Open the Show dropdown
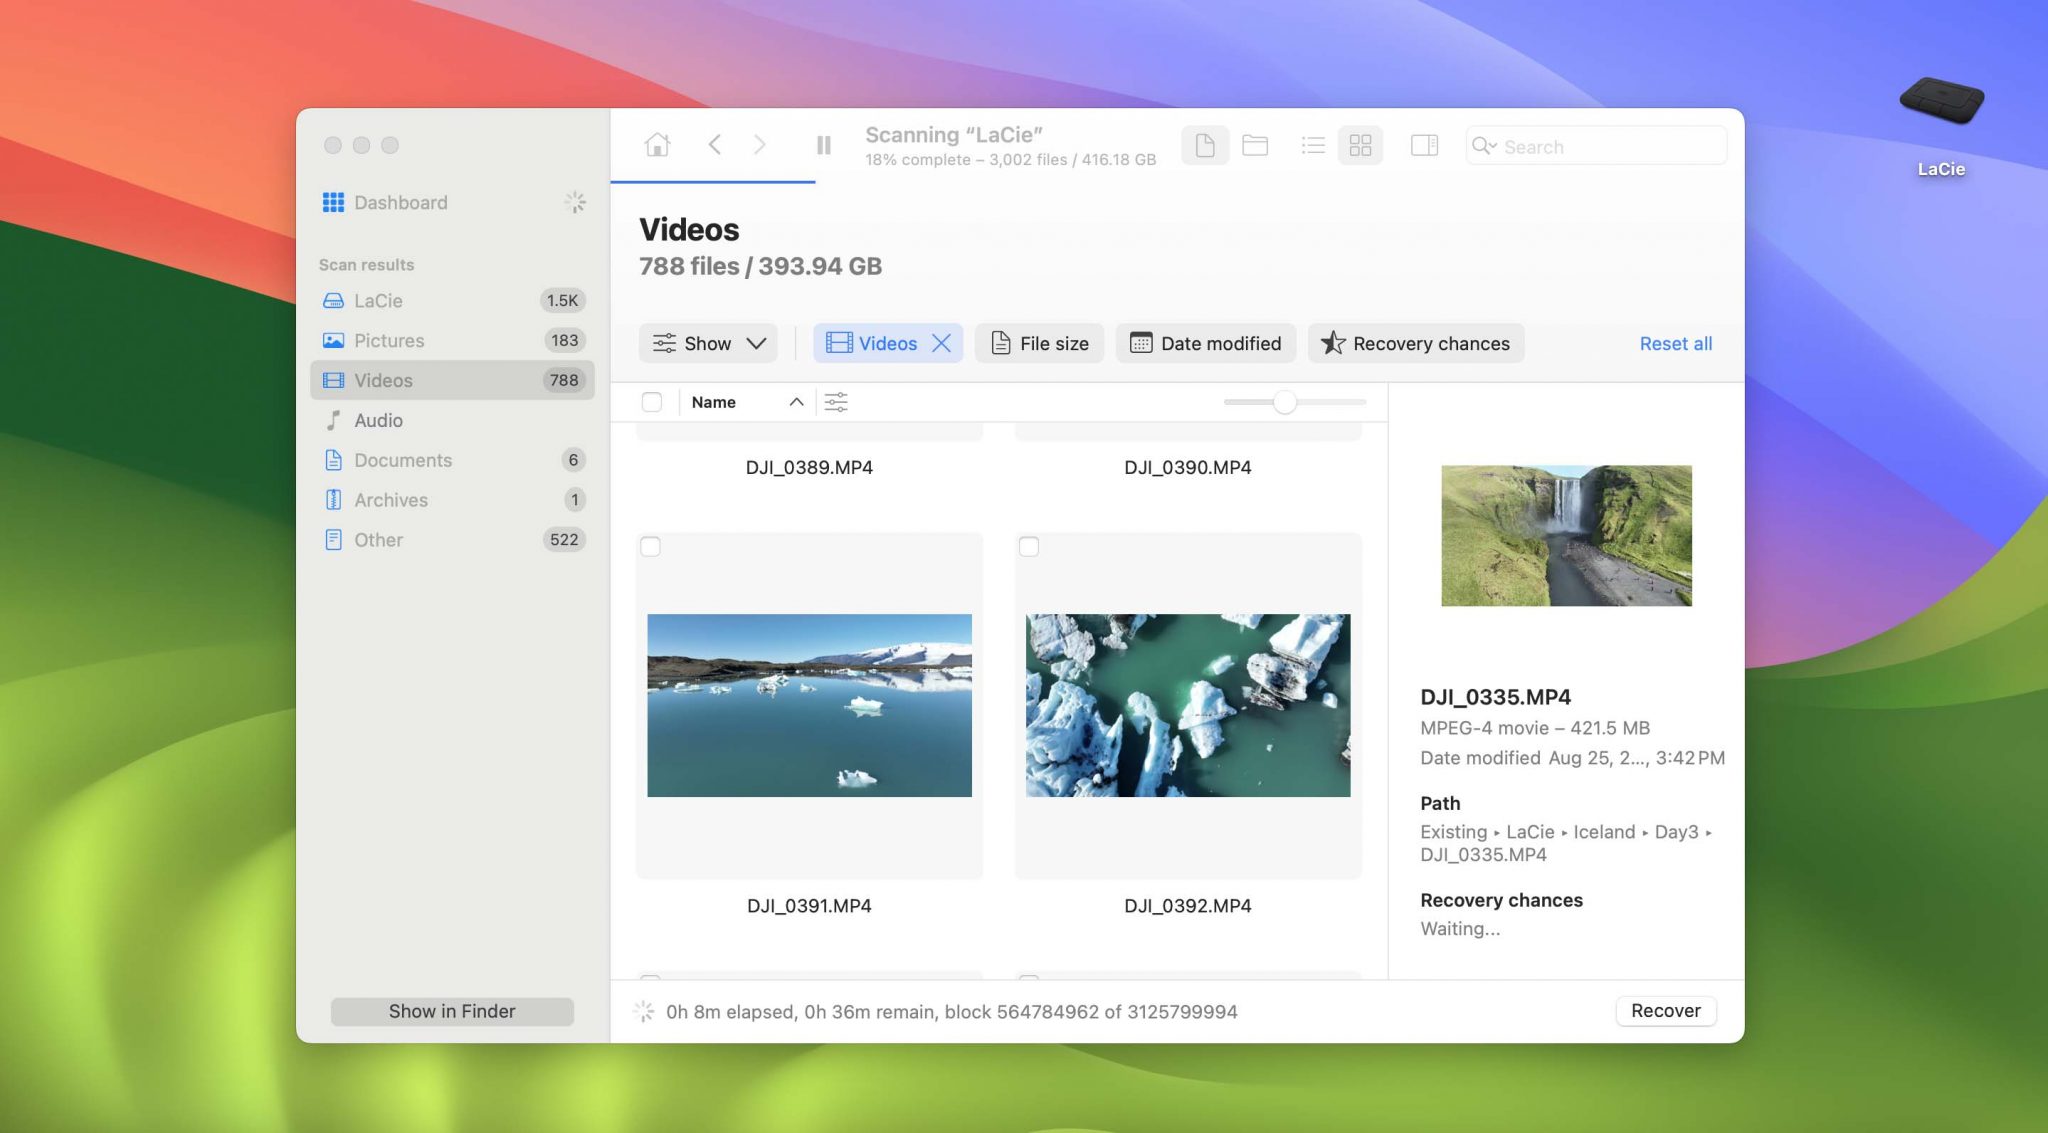Screen dimensions: 2048x1133 click(x=708, y=343)
